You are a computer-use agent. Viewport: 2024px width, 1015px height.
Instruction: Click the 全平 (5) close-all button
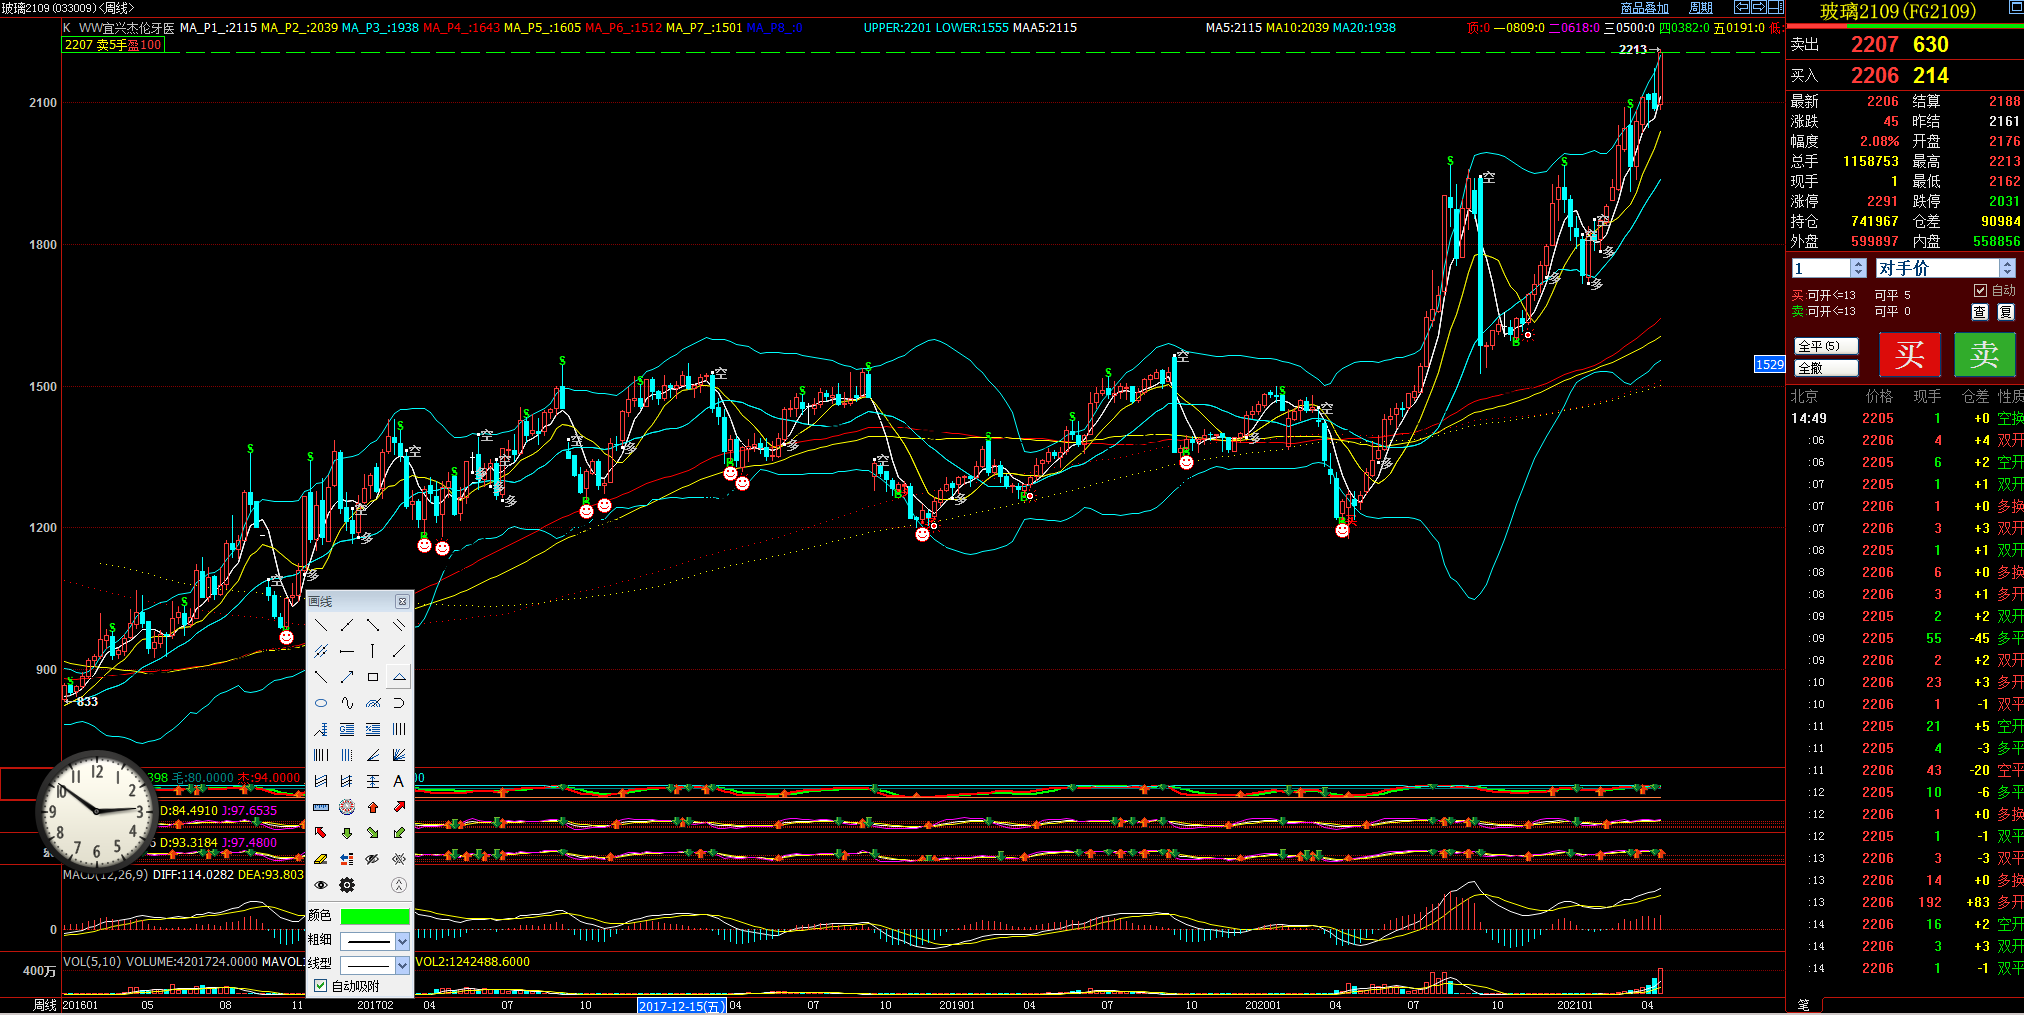pyautogui.click(x=1826, y=346)
